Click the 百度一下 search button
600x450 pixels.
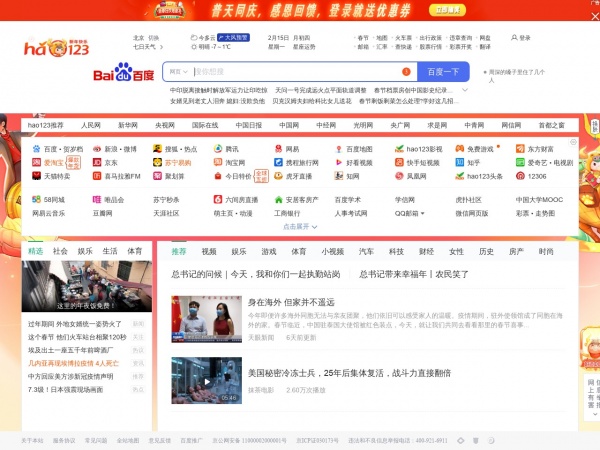[443, 72]
